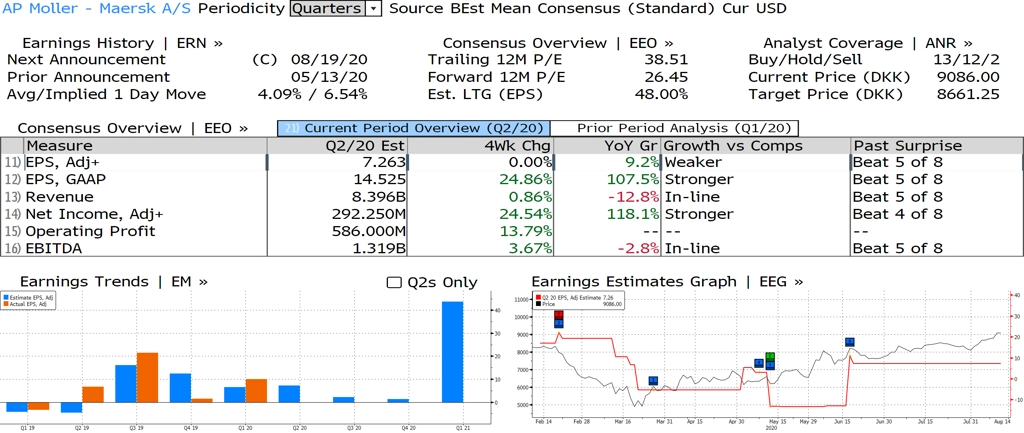Click the red event marker on estimates graph
Screen dimensions: 1024x433
click(x=558, y=315)
